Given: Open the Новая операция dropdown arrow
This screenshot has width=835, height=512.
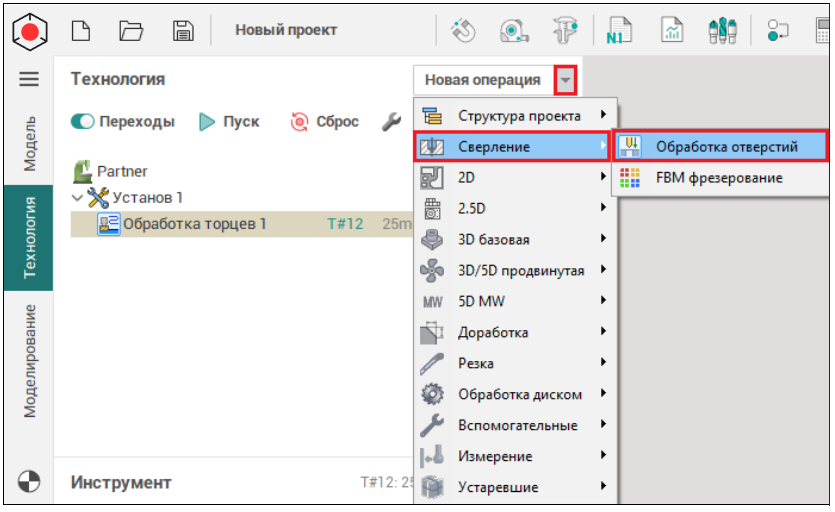Looking at the screenshot, I should coord(567,80).
